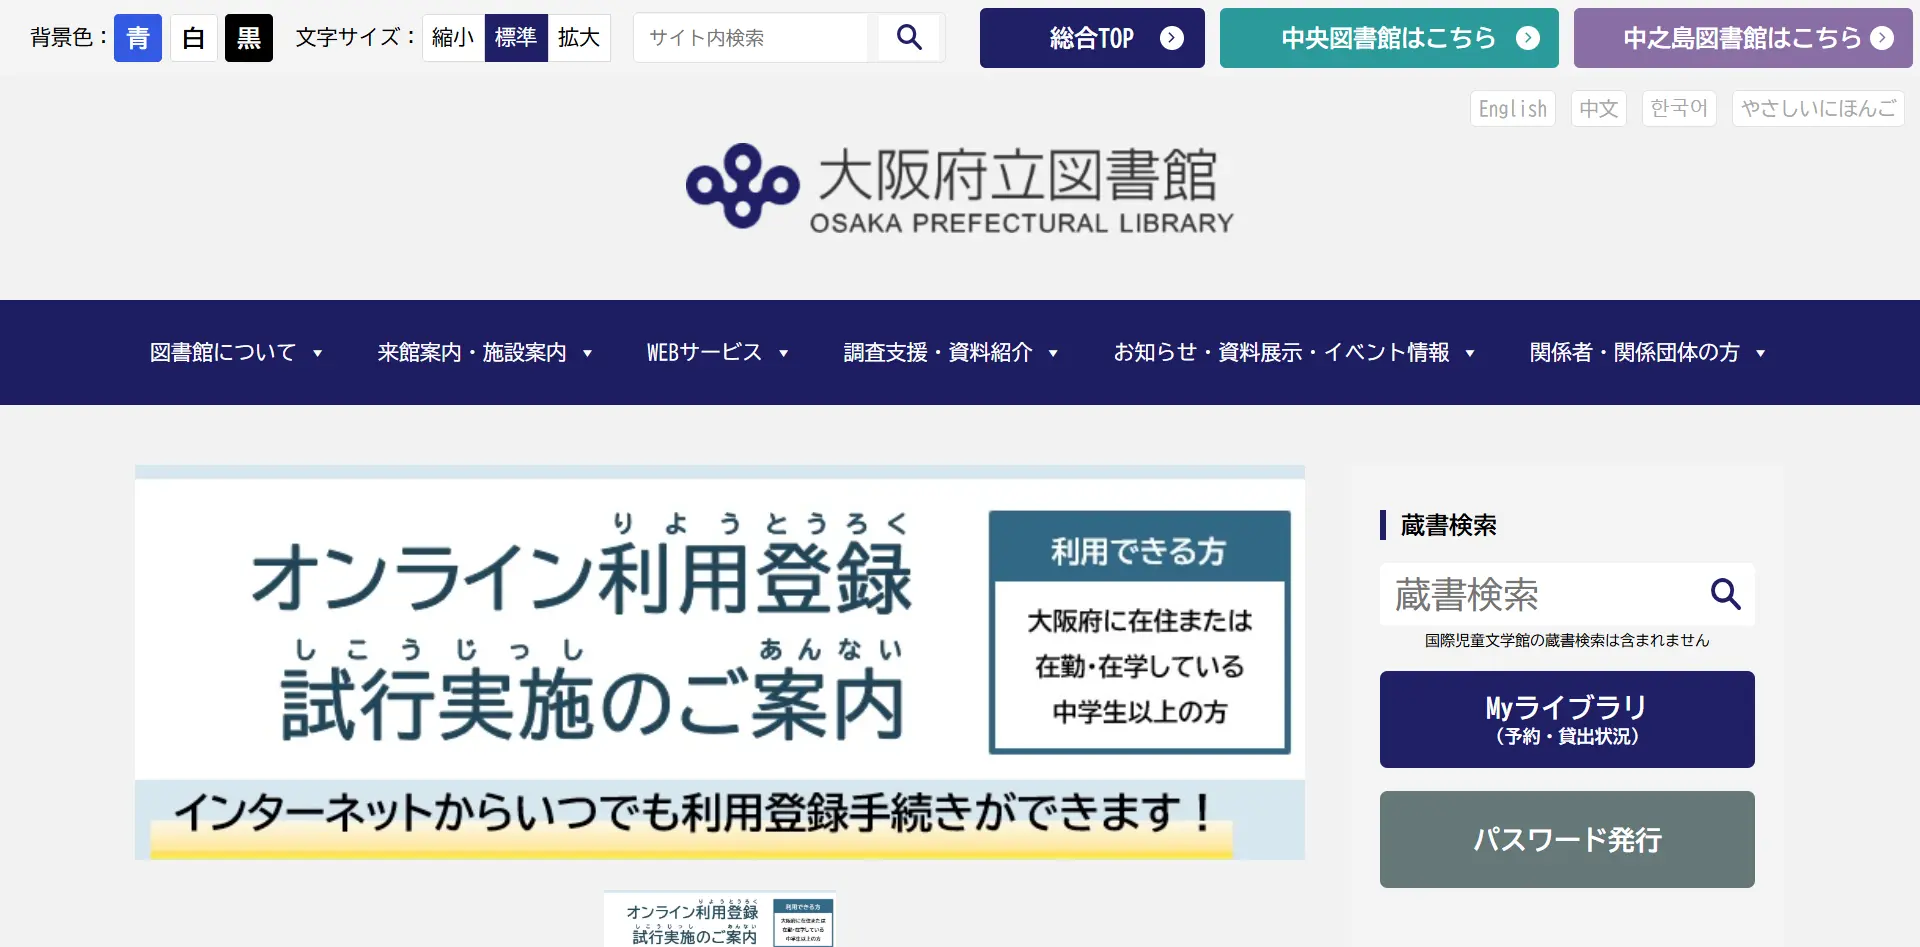Image resolution: width=1920 pixels, height=947 pixels.
Task: Click the arrow icon on 総合TOP button
Action: (1170, 38)
